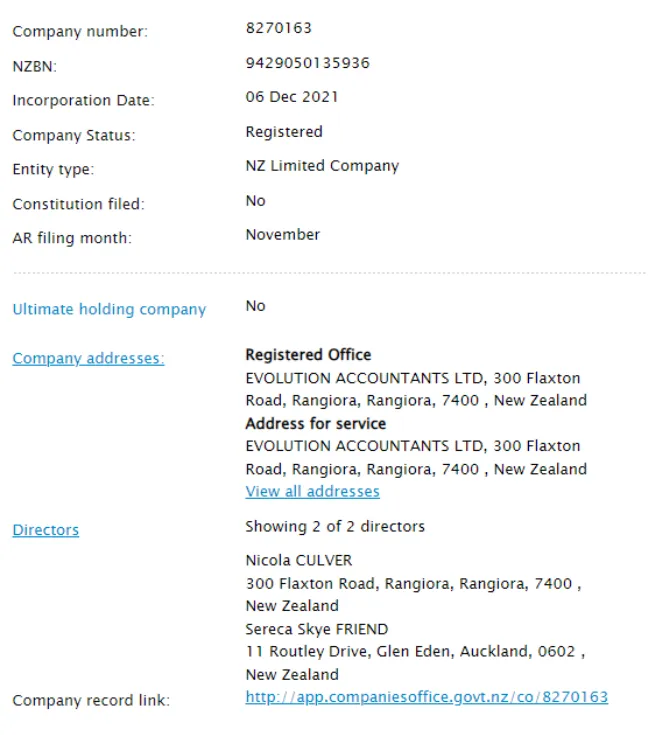Click the NZ Limited Company entity type
The height and width of the screenshot is (735, 648).
tap(322, 166)
